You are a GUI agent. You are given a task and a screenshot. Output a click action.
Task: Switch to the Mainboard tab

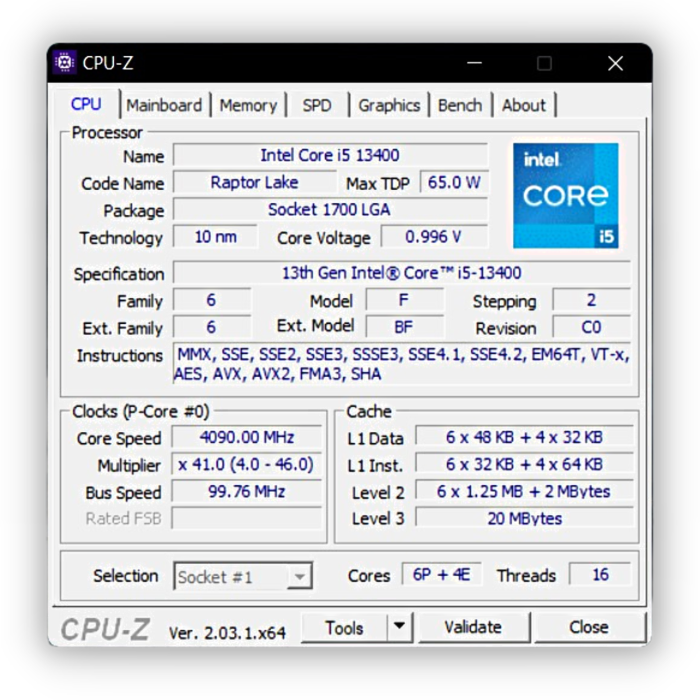(x=164, y=105)
